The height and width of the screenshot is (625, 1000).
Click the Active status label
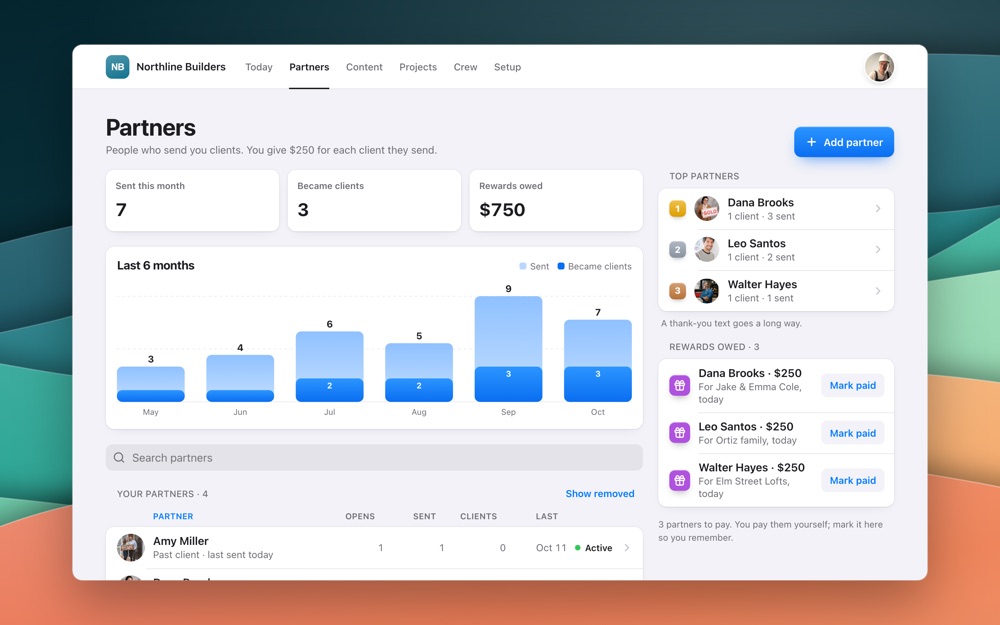pyautogui.click(x=598, y=548)
